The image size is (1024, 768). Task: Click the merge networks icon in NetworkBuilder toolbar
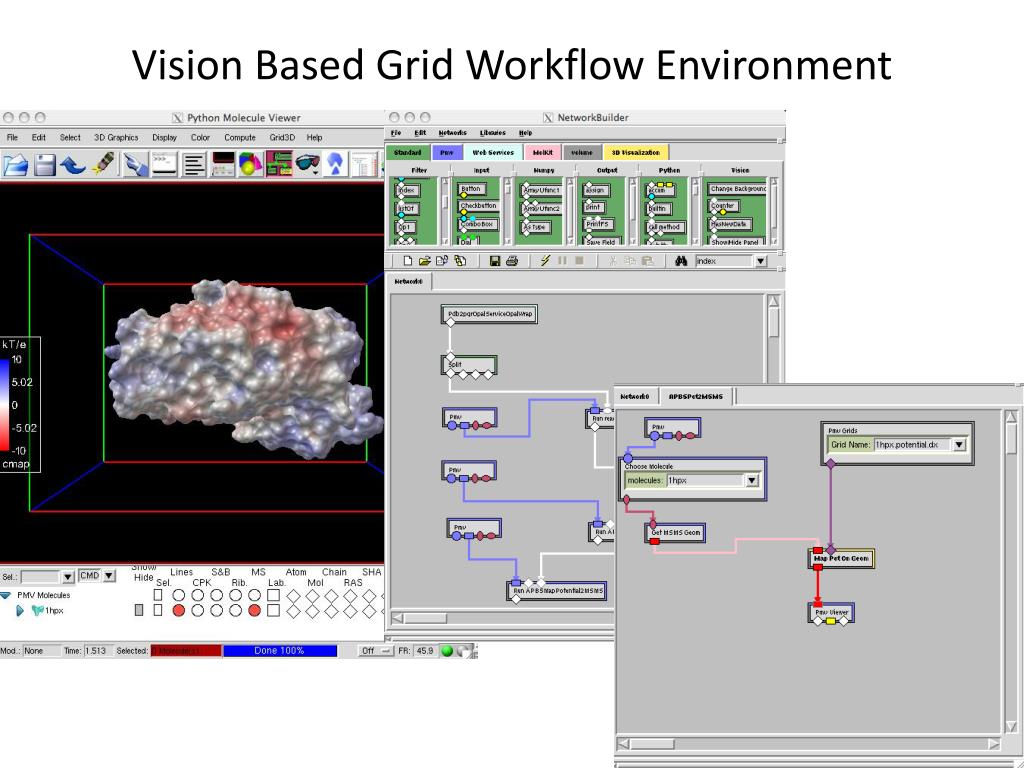(x=442, y=261)
